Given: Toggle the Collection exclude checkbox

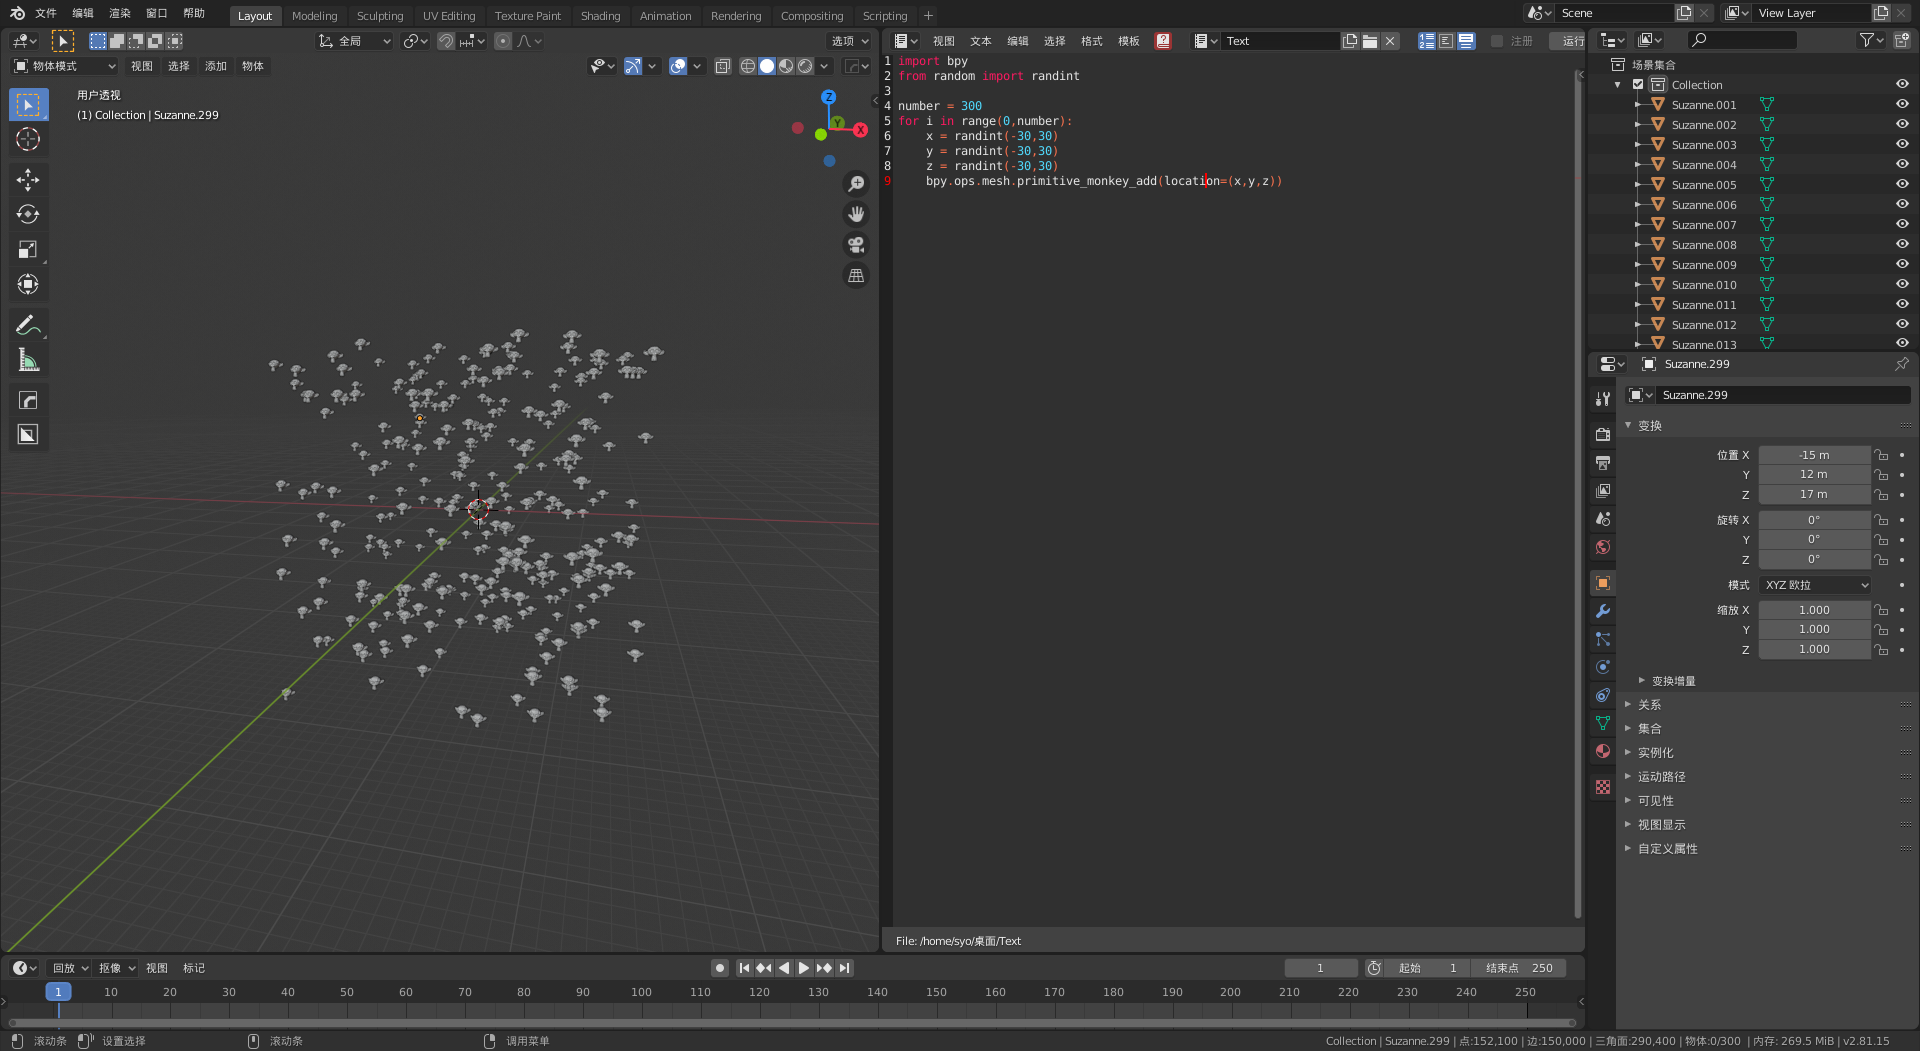Looking at the screenshot, I should tap(1638, 84).
